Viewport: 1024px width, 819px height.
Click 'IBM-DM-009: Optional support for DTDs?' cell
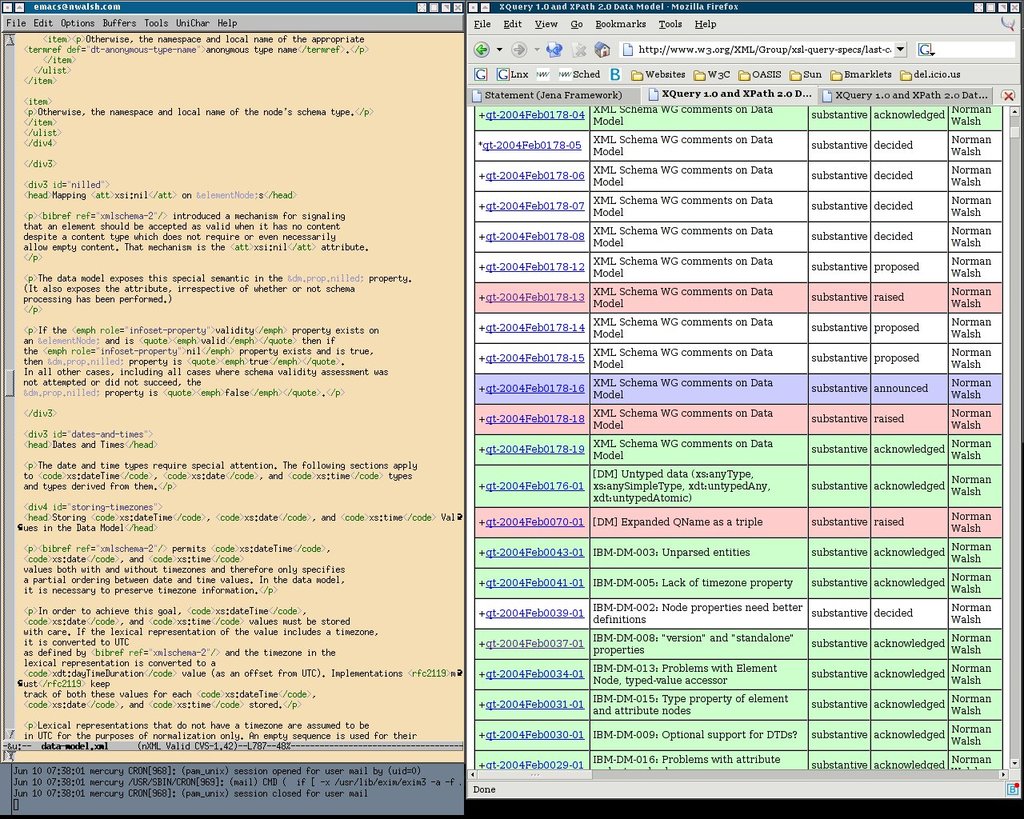(x=698, y=735)
